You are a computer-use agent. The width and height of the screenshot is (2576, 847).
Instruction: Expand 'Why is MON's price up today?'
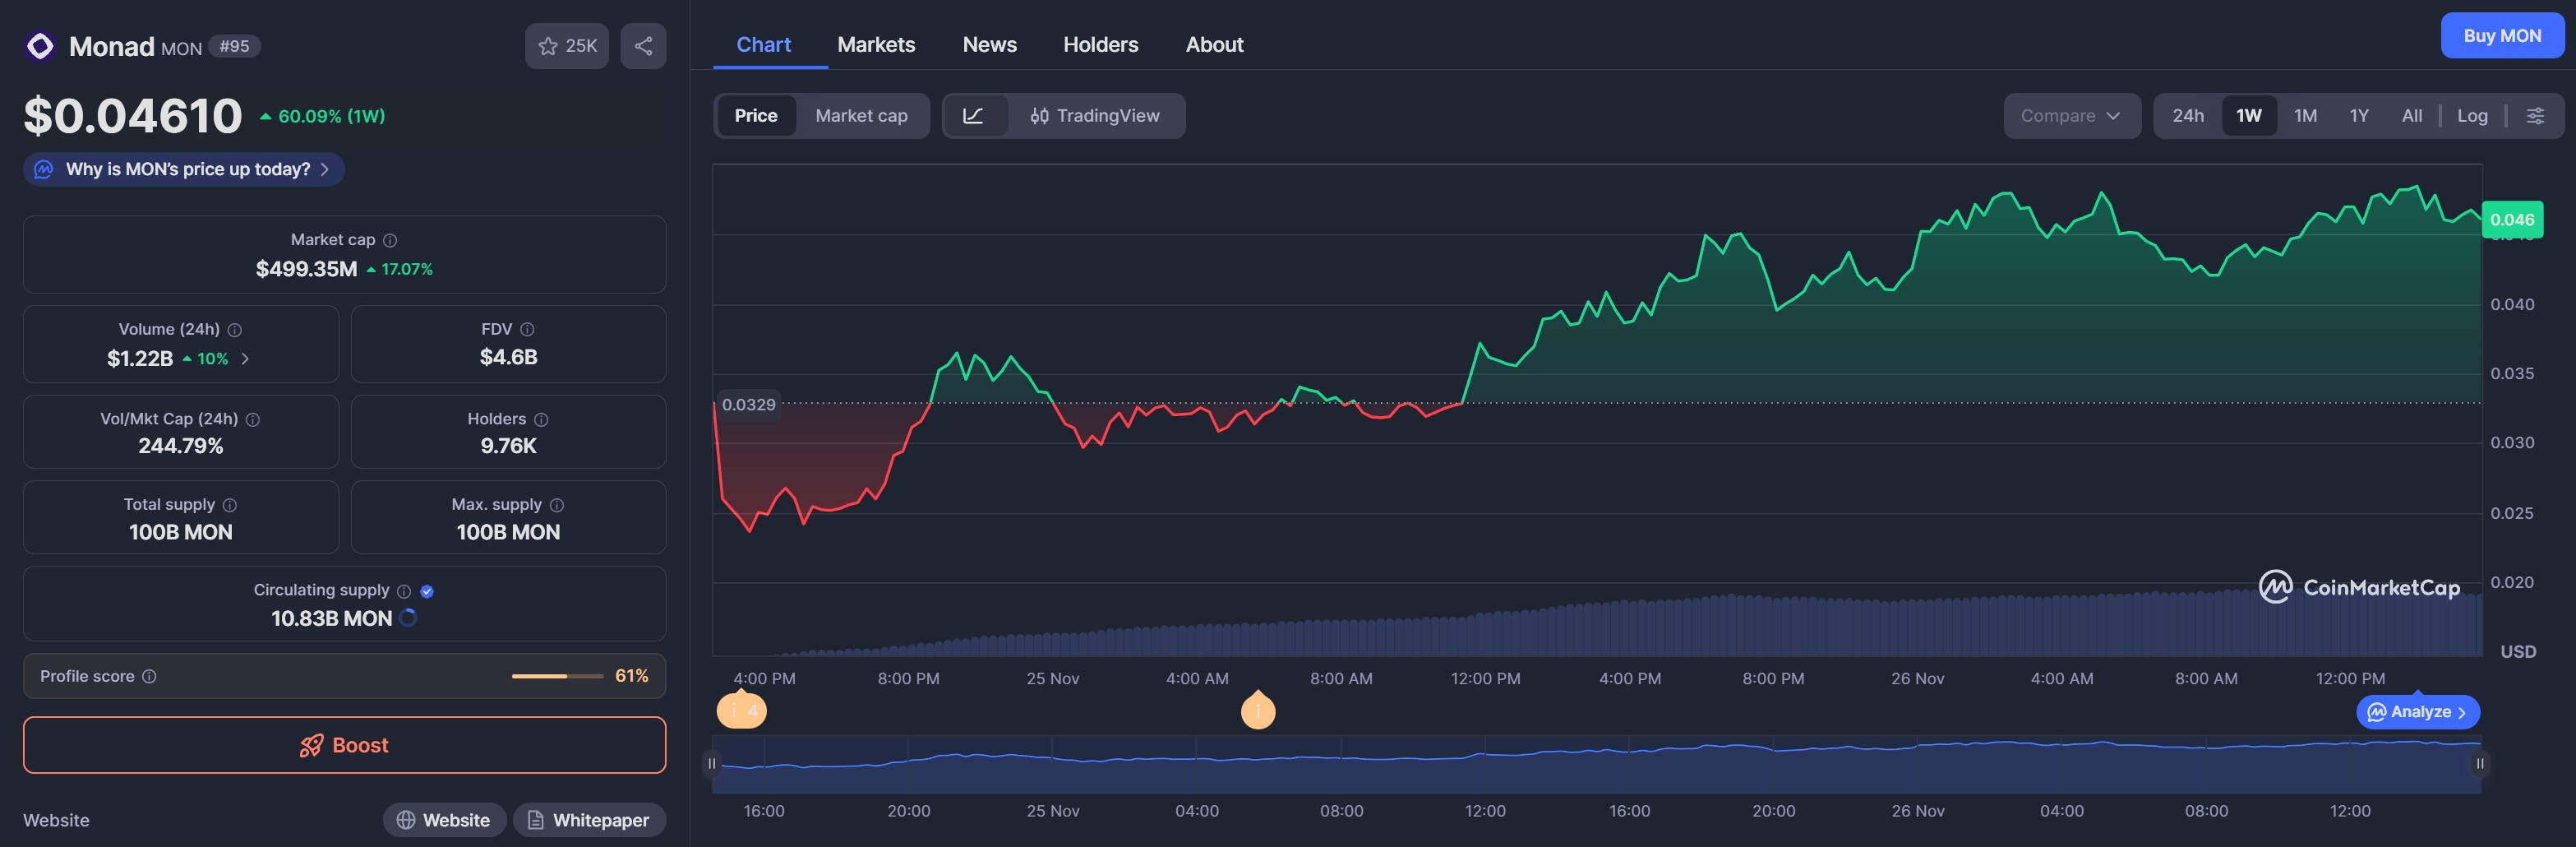coord(184,169)
